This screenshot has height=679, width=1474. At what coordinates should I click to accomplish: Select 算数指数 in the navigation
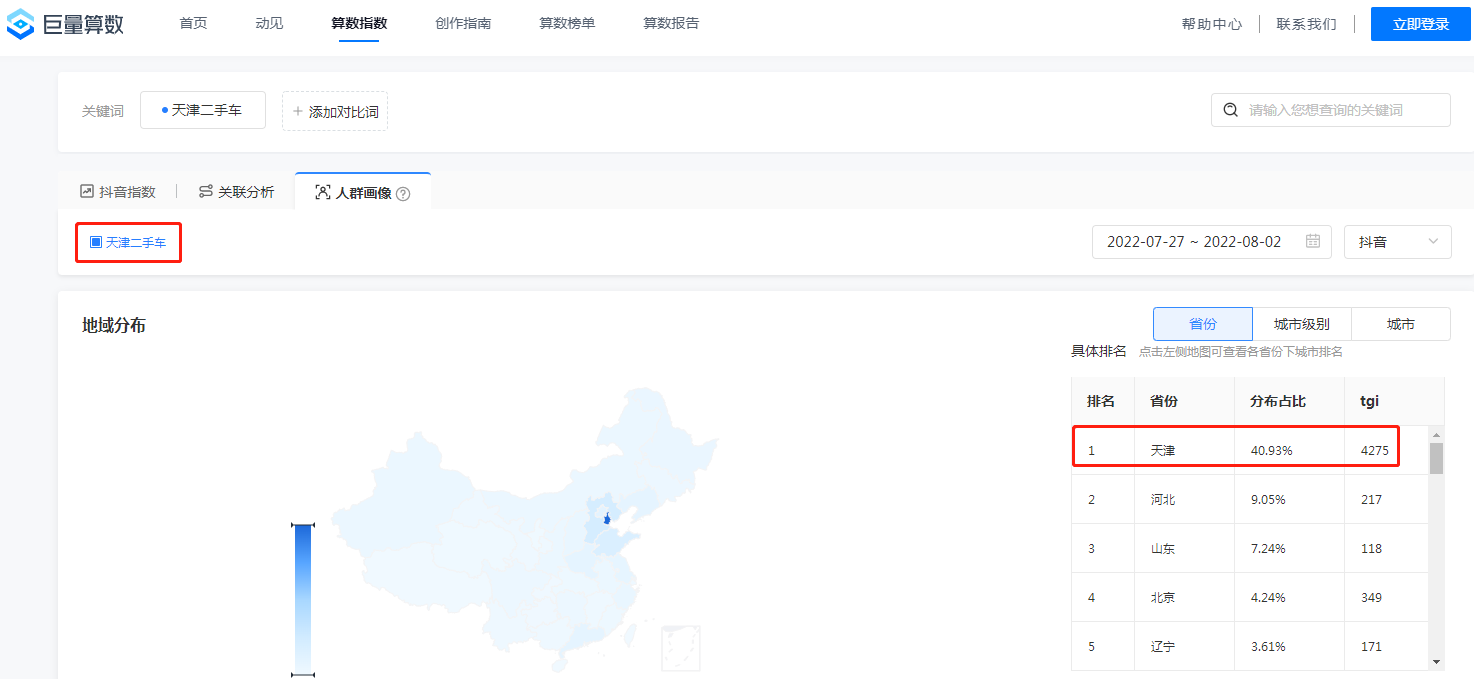click(x=359, y=23)
